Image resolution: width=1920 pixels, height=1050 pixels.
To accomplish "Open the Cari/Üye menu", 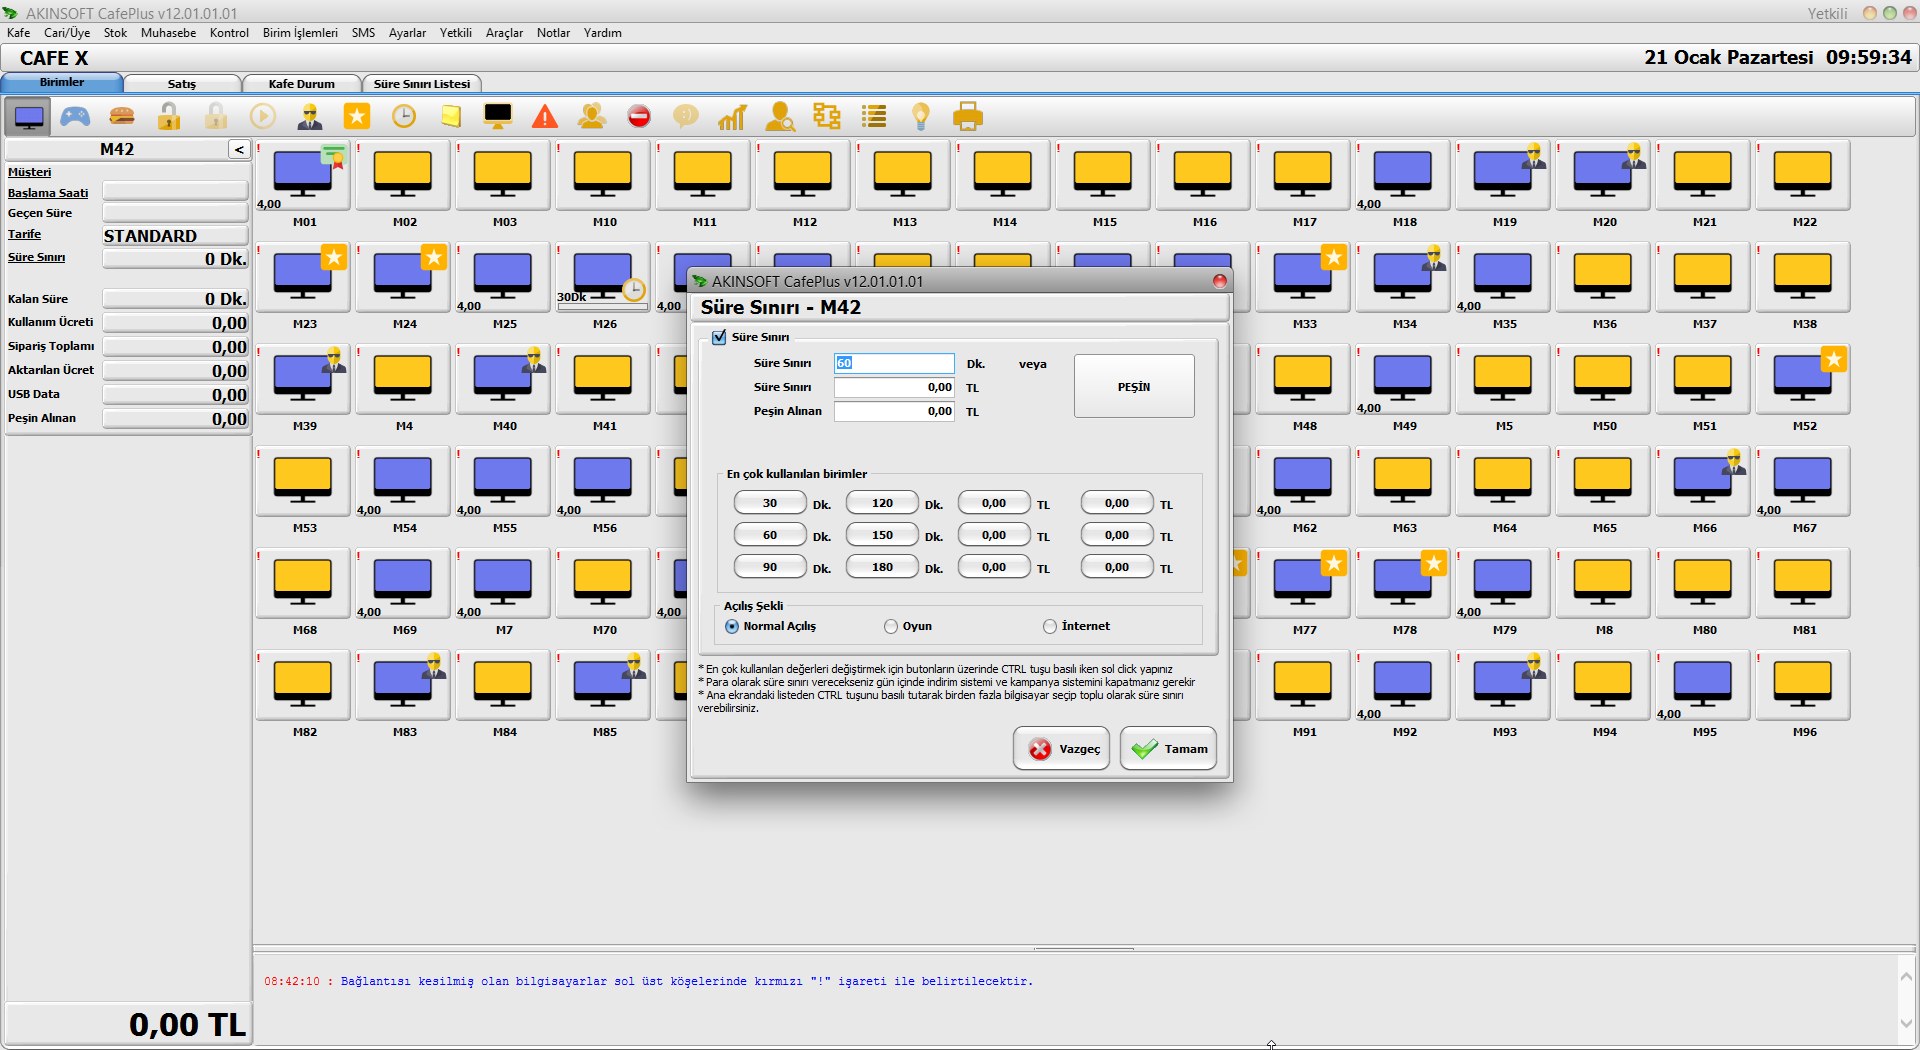I will pos(67,33).
